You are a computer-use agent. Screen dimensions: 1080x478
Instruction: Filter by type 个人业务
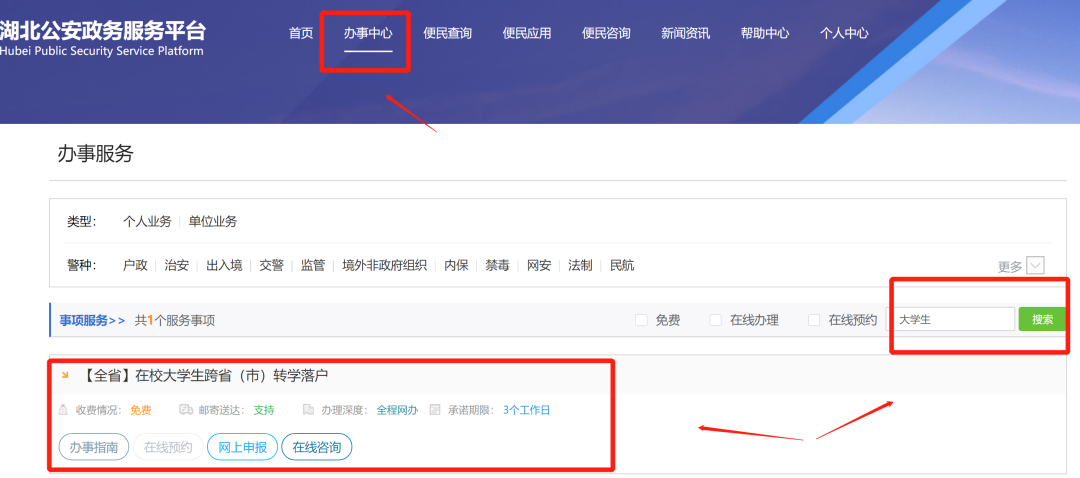147,222
